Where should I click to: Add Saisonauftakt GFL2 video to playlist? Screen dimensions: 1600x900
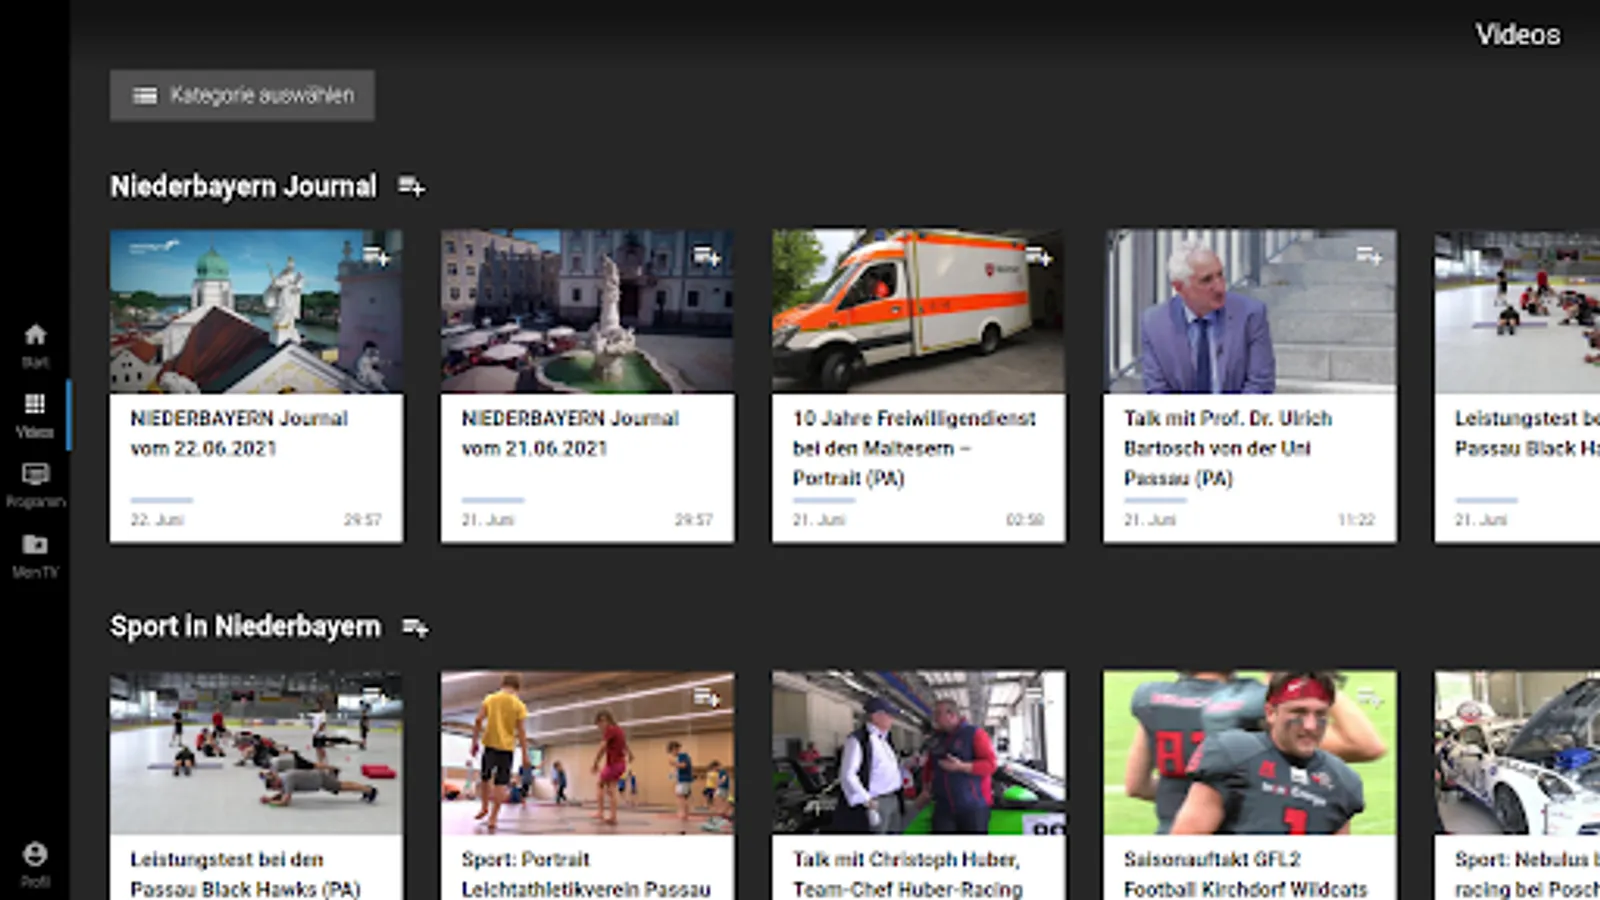click(x=1369, y=697)
